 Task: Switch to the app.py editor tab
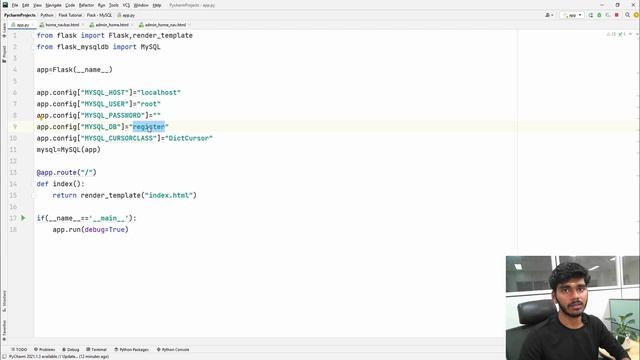21,25
